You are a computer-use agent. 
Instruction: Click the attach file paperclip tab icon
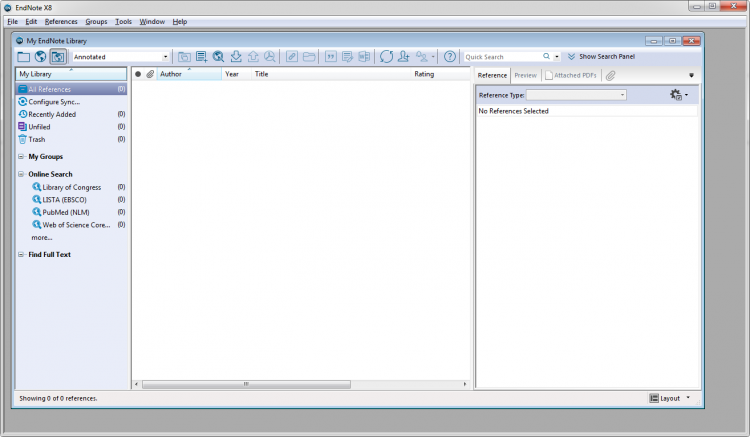click(x=610, y=76)
